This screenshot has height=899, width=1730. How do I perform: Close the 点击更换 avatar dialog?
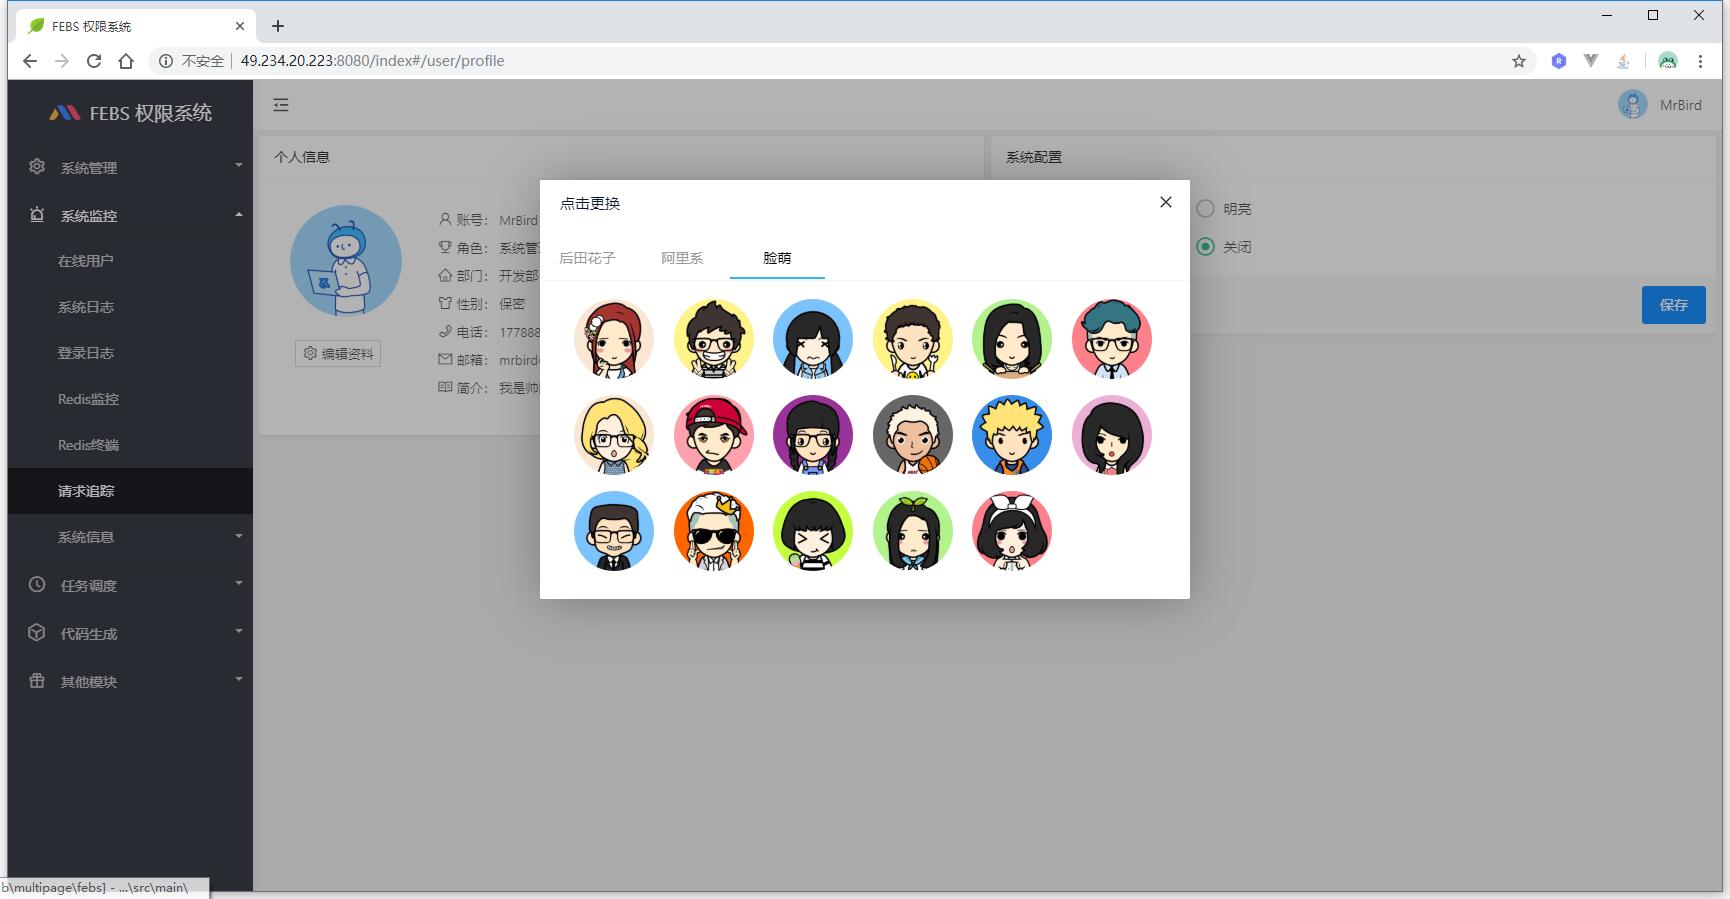tap(1165, 202)
